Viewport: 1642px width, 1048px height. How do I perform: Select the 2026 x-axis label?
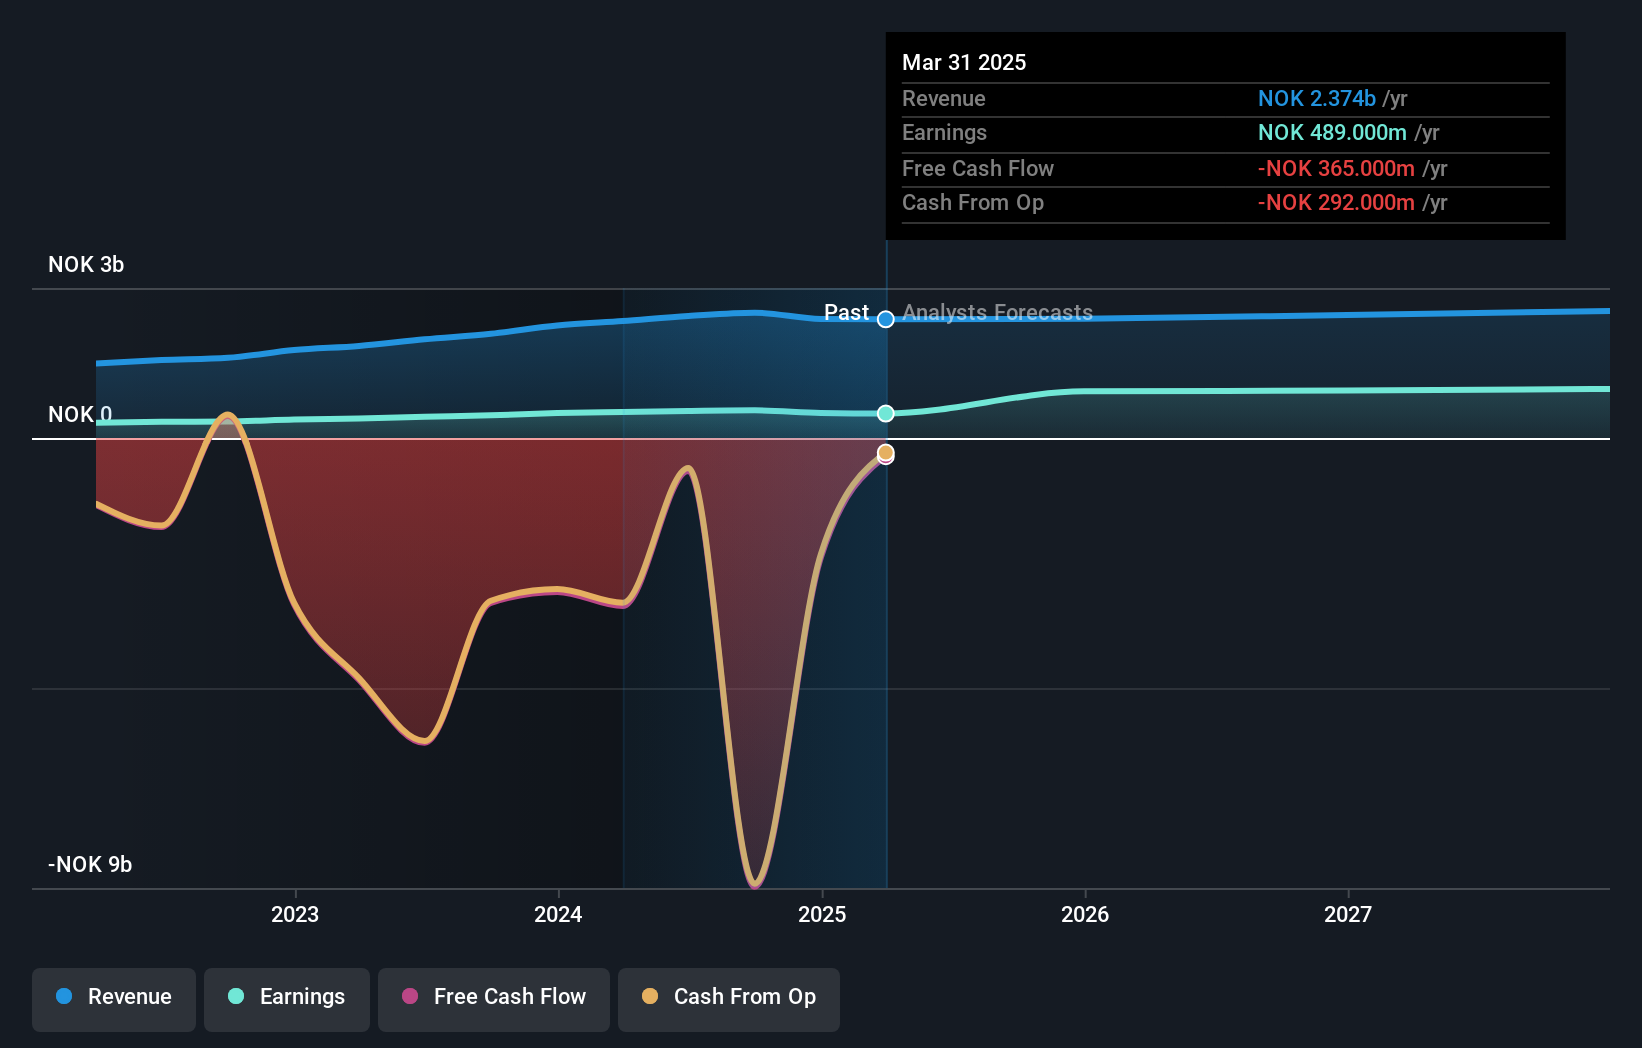1085,914
